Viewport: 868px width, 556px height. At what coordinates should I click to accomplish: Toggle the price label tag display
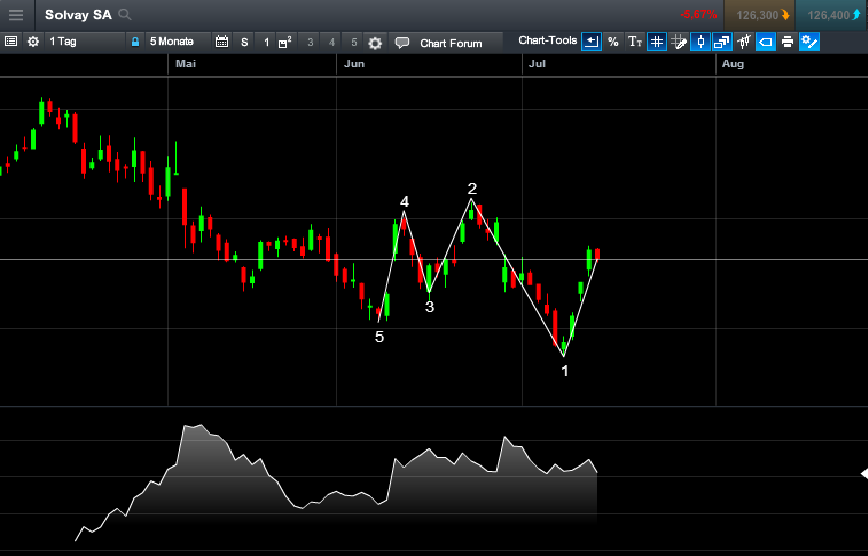[x=765, y=42]
